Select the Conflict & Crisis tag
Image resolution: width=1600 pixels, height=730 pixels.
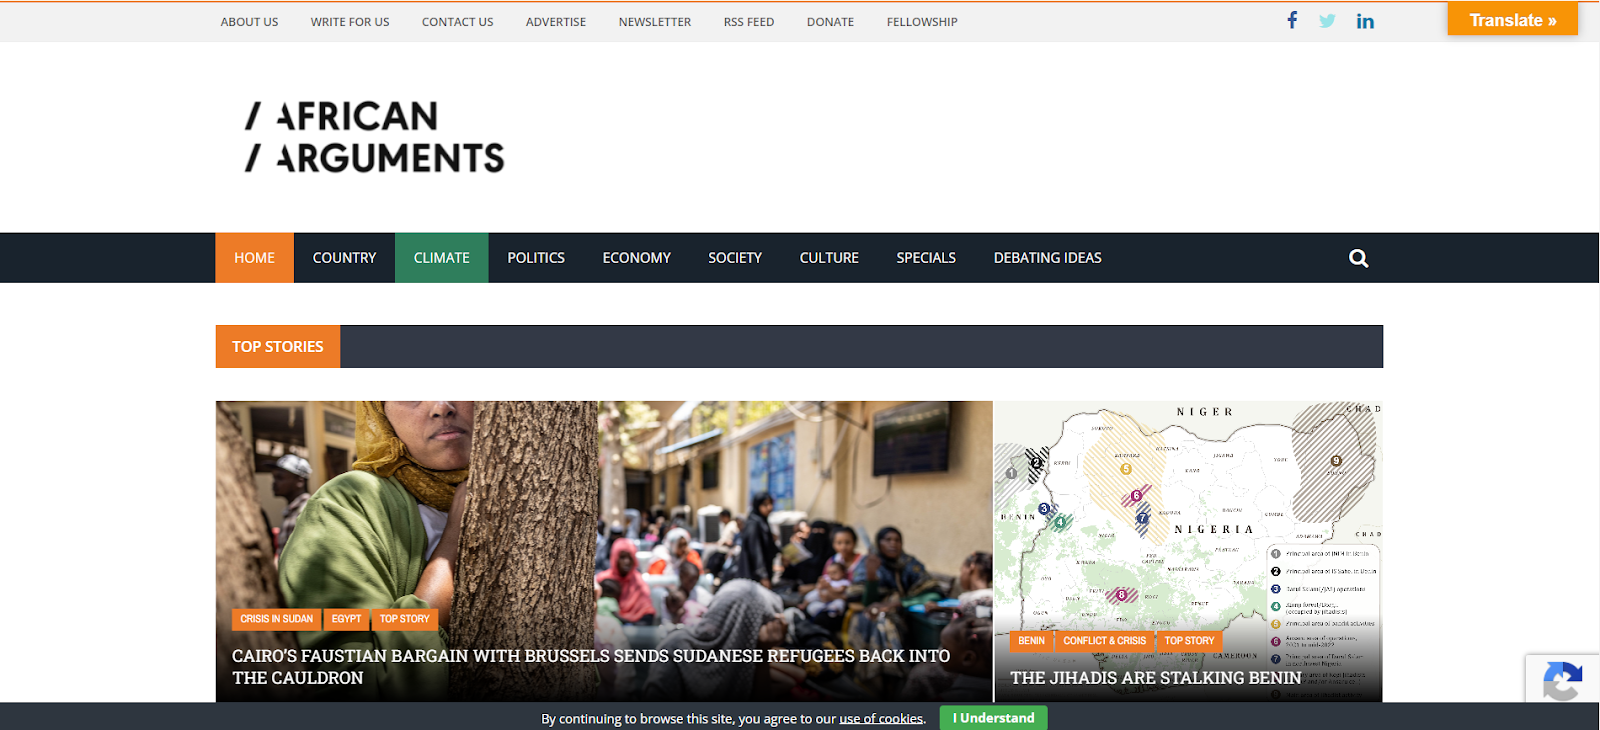[x=1104, y=641]
